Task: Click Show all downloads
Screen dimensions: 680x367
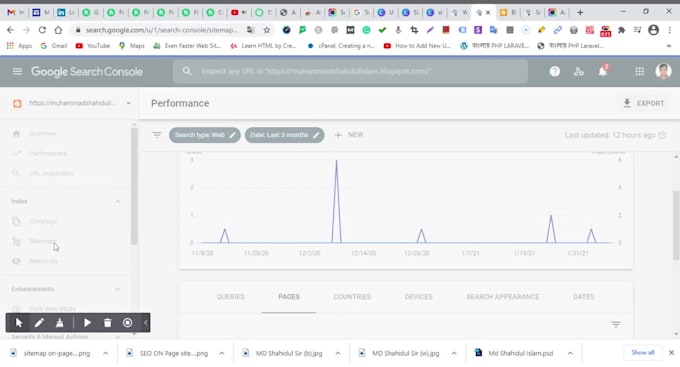Action: [643, 353]
